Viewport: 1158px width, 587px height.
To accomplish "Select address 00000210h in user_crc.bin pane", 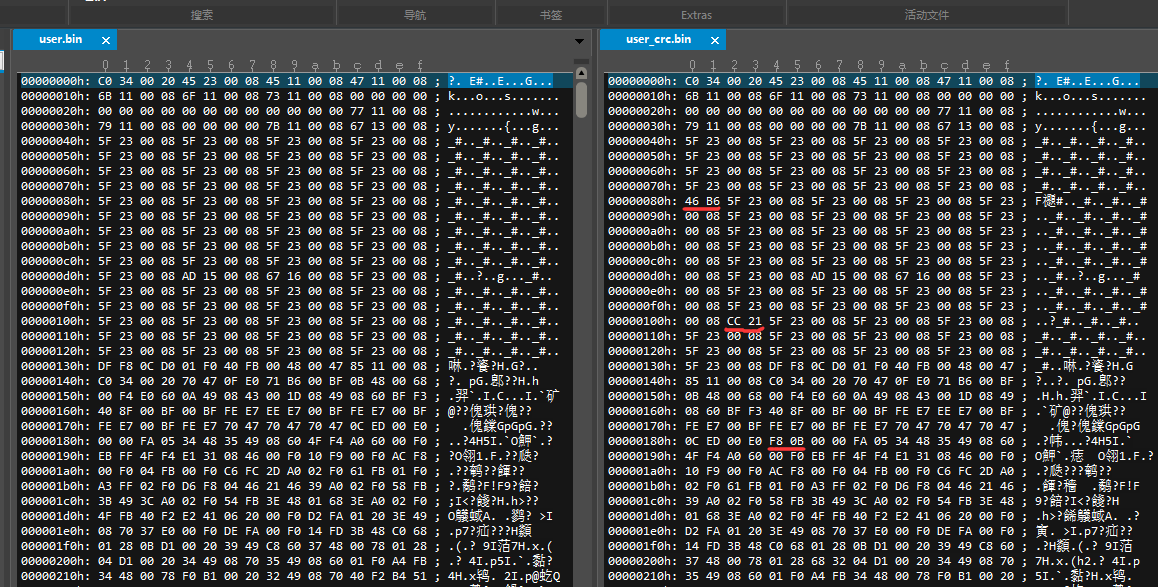I will [x=643, y=575].
